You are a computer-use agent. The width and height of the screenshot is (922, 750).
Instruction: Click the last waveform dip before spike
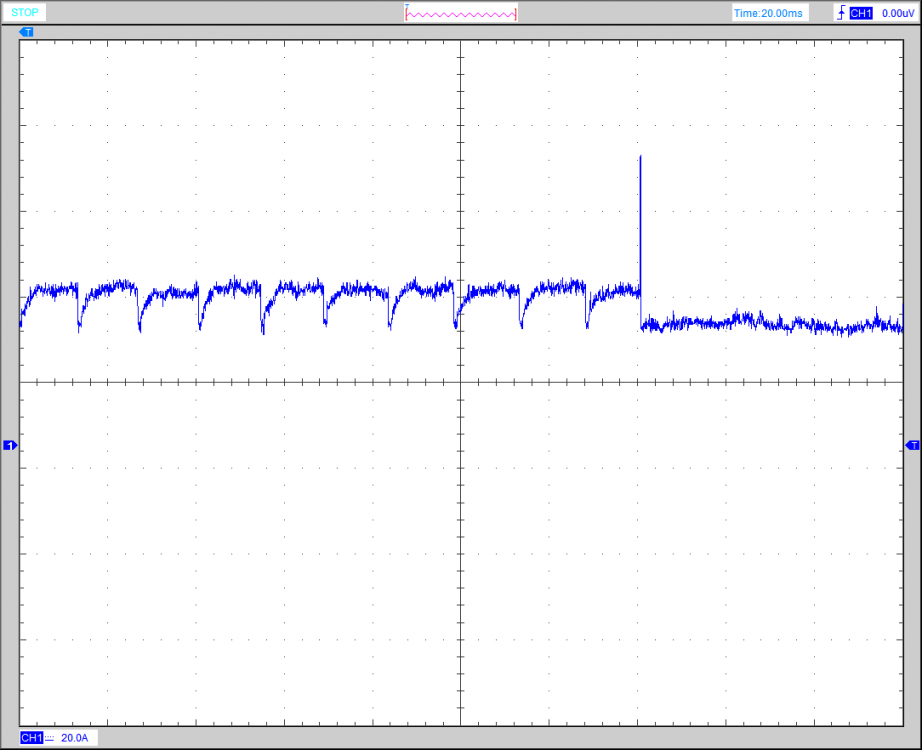pos(587,325)
